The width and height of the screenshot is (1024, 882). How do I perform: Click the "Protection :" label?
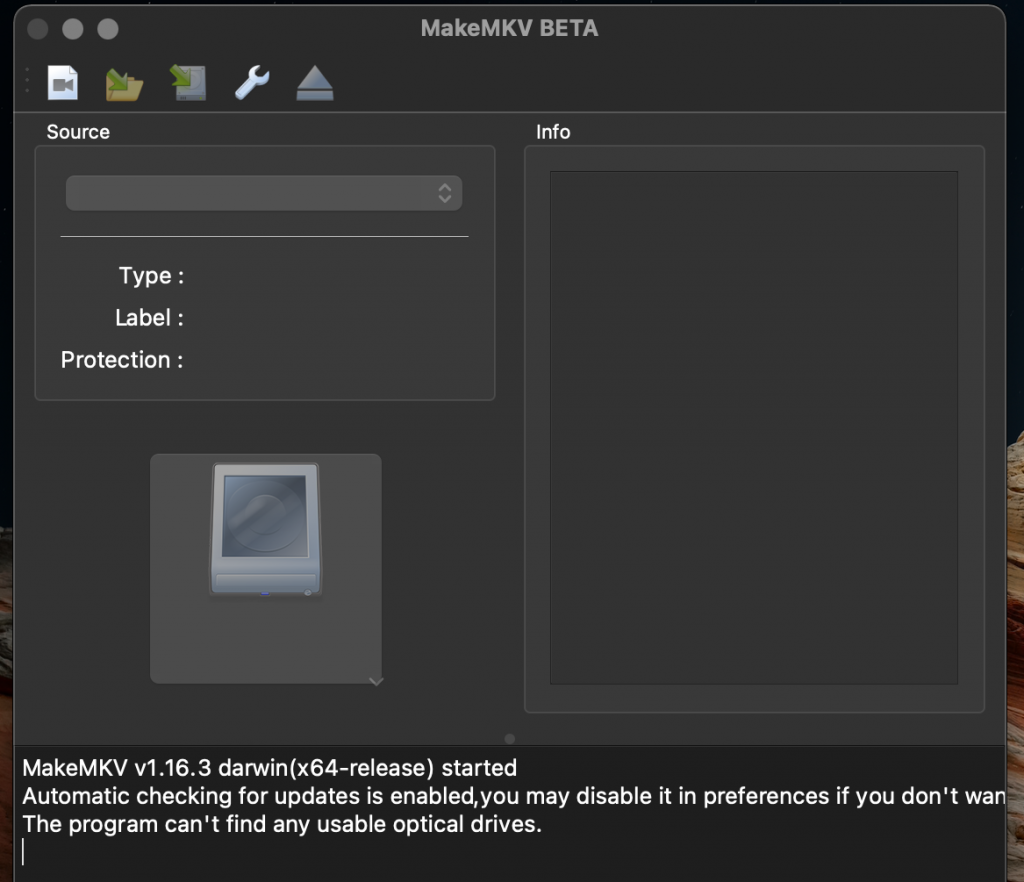tap(122, 360)
